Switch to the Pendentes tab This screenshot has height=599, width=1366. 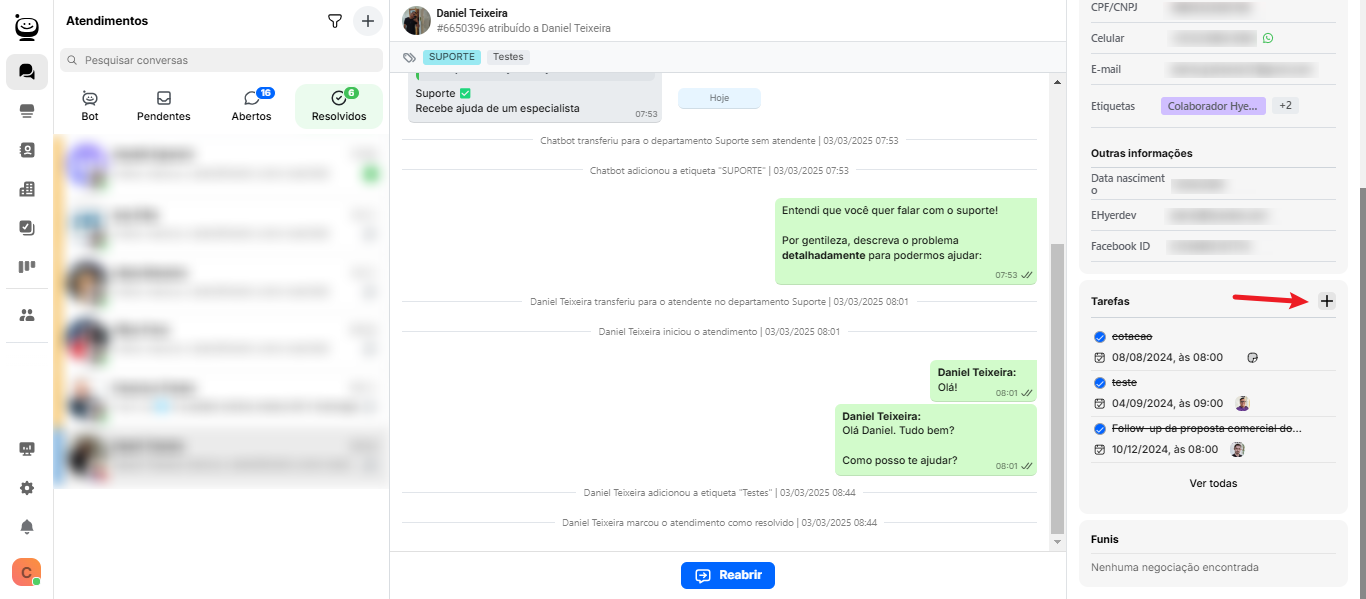(164, 106)
